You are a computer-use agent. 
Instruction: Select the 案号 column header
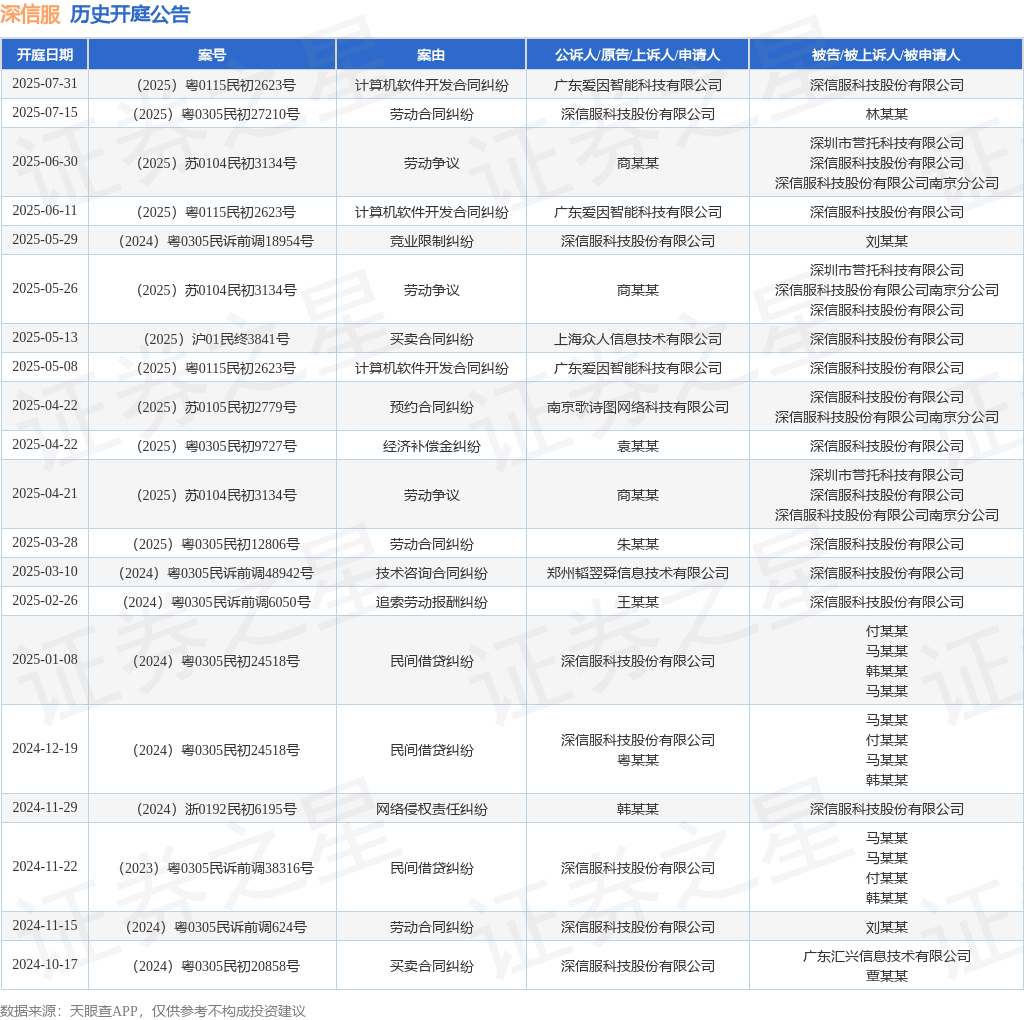point(212,55)
